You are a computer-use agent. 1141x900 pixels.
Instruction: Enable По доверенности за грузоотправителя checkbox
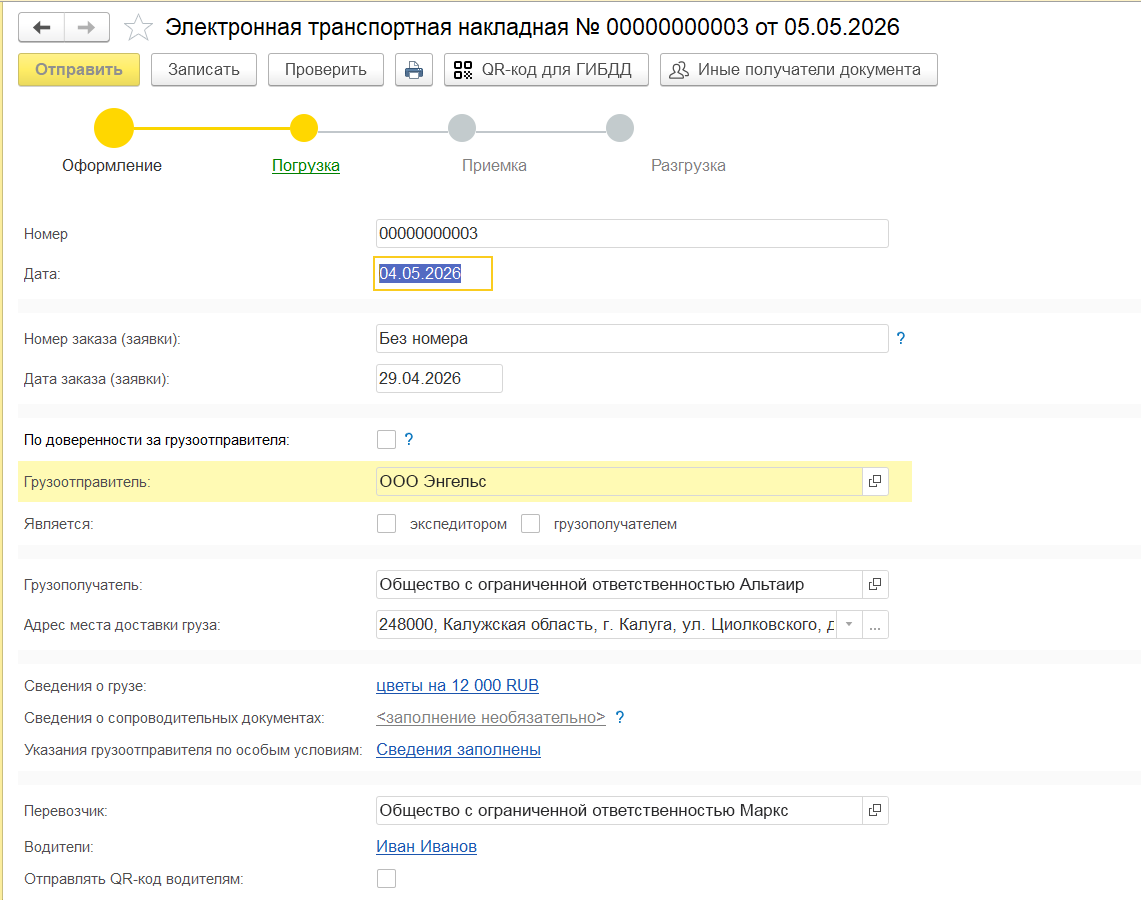point(386,439)
